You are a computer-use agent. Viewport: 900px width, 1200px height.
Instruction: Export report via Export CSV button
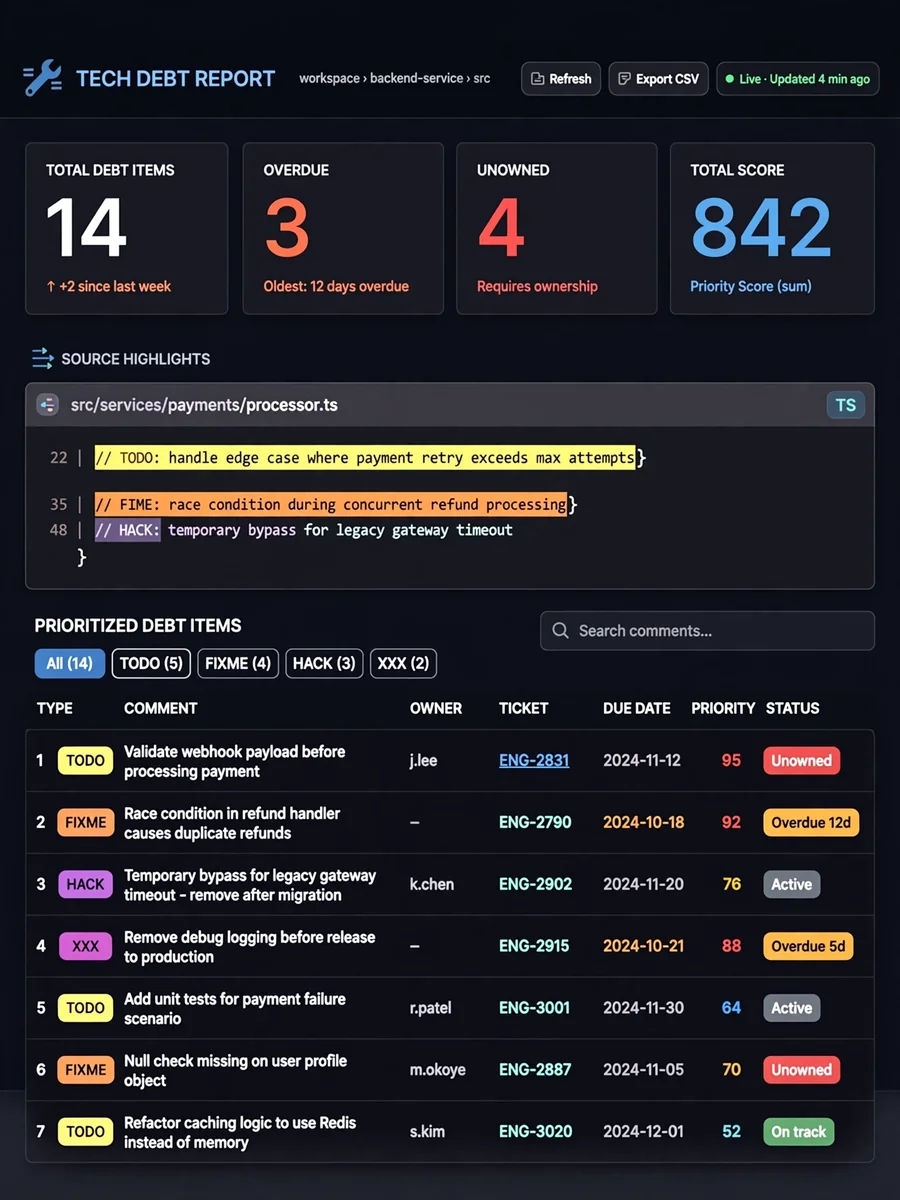pos(658,79)
